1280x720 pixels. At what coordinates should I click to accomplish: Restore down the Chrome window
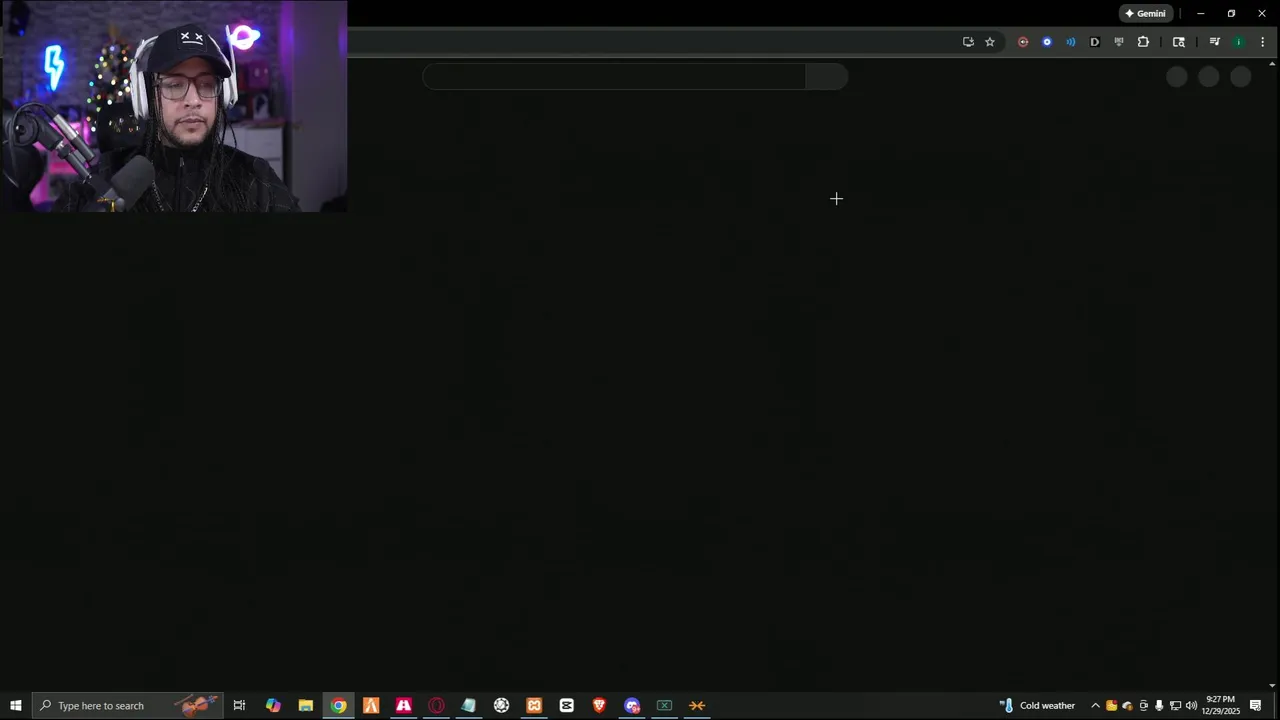tap(1231, 14)
